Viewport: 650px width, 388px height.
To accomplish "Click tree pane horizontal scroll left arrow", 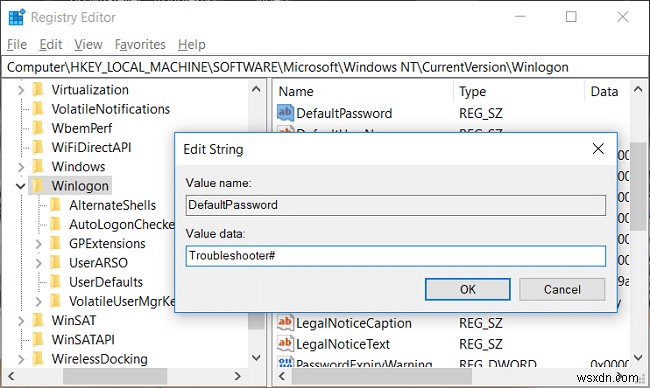I will click(11, 376).
